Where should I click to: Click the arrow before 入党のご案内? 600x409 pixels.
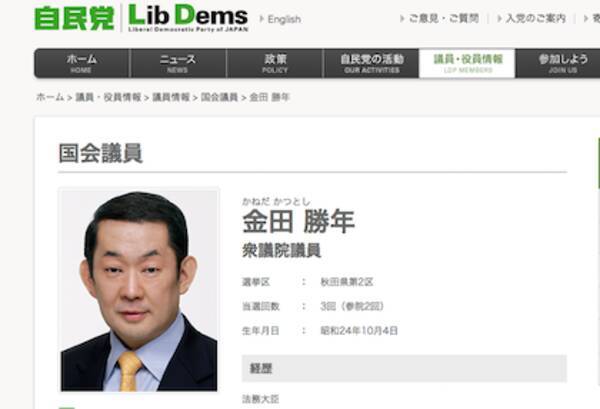pos(499,18)
